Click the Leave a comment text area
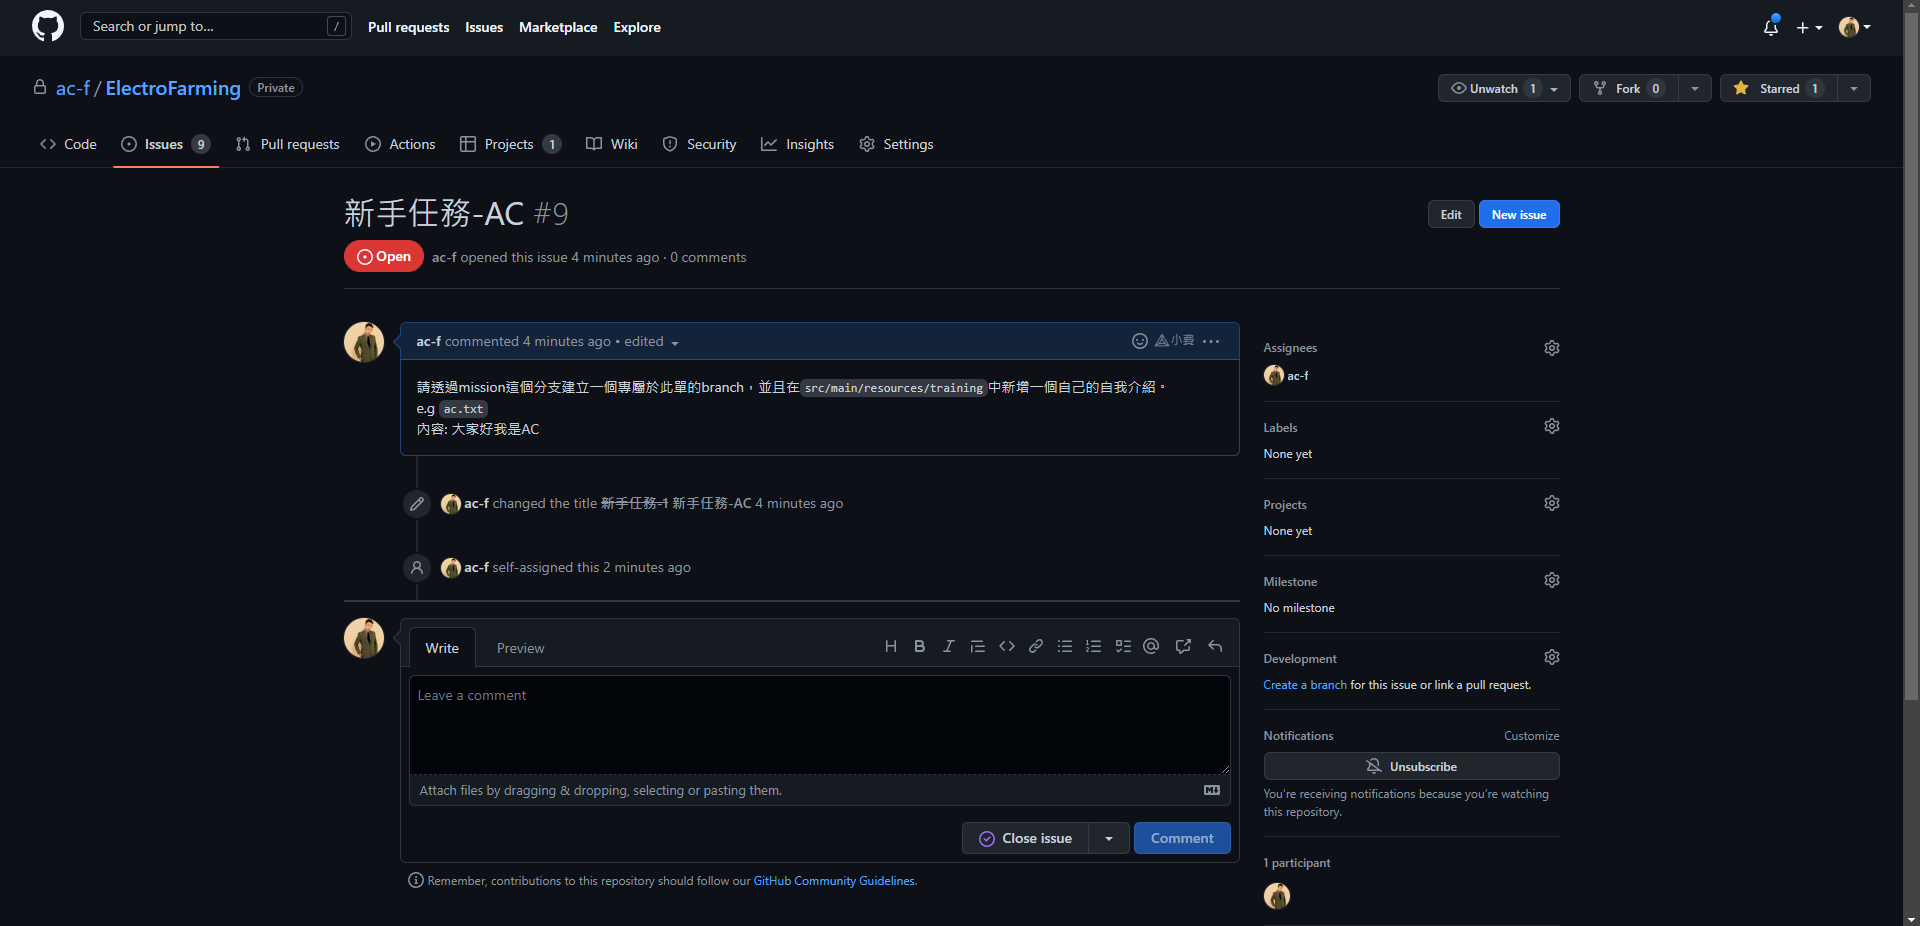 click(x=819, y=724)
